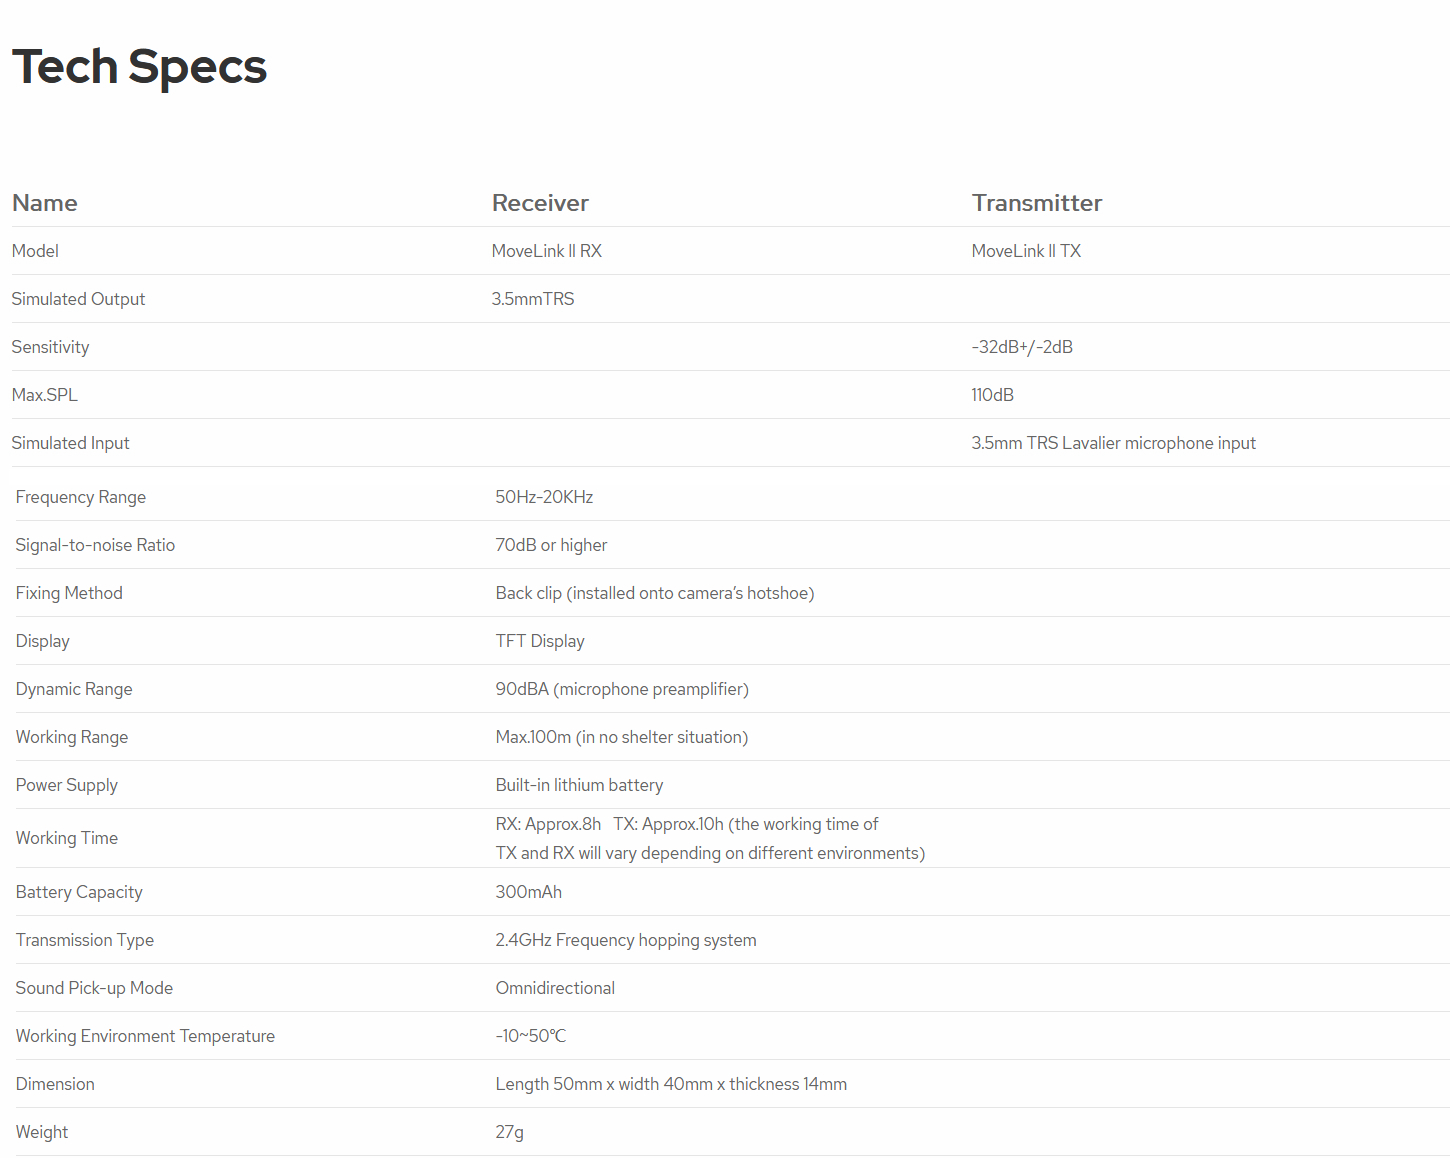The height and width of the screenshot is (1158, 1450).
Task: Select the MoveLink II RX model text
Action: (x=546, y=251)
